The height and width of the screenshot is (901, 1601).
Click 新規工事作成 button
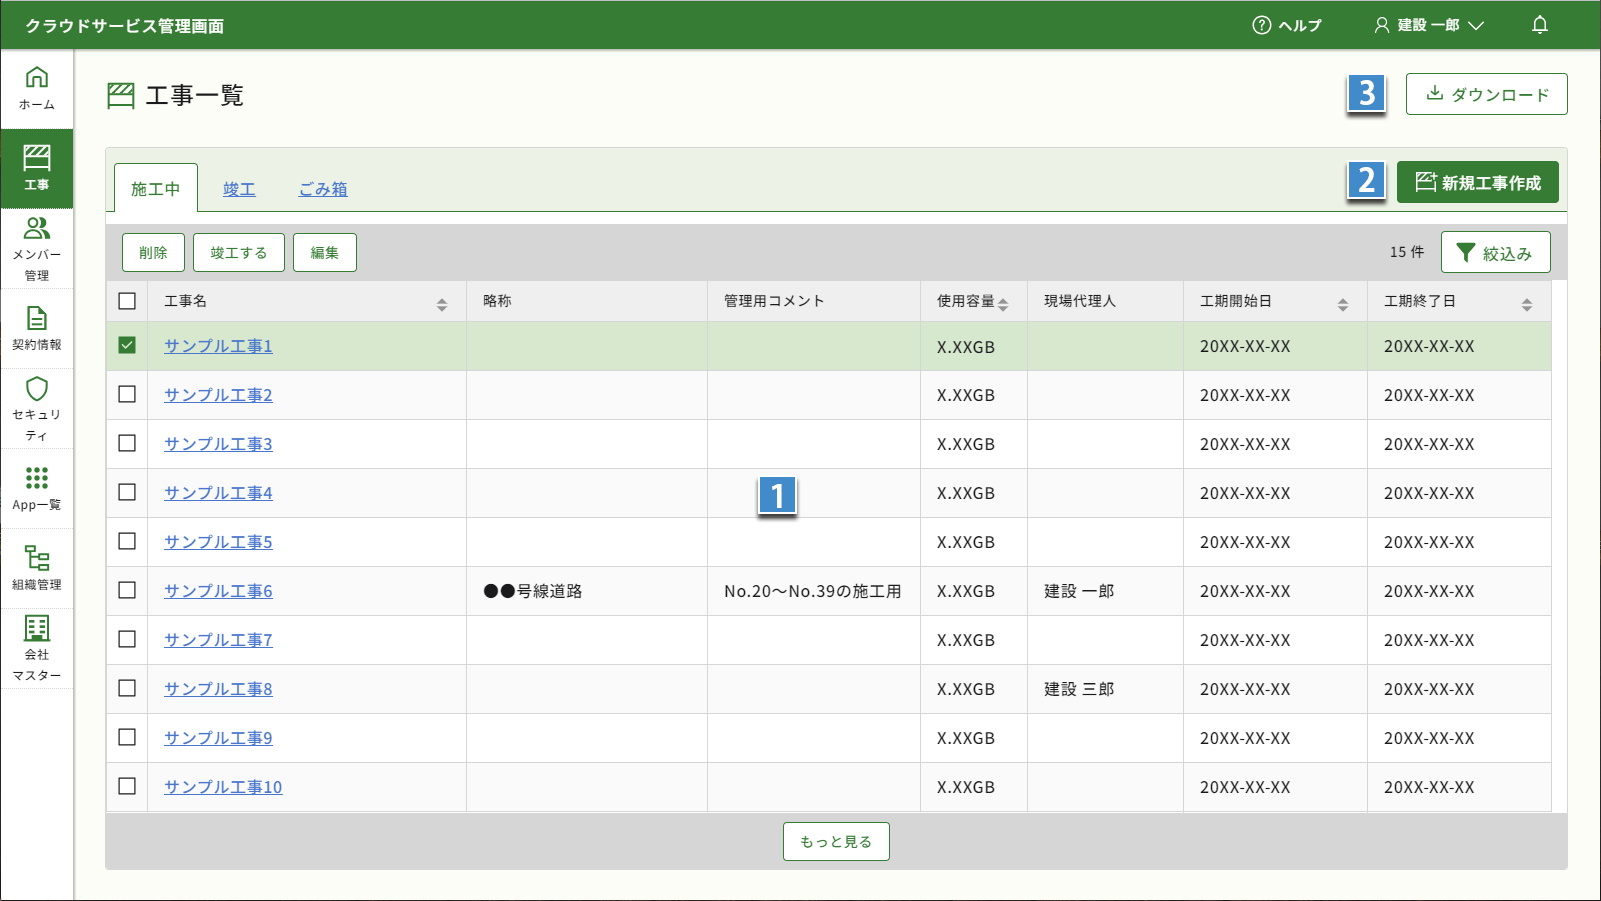[1478, 182]
